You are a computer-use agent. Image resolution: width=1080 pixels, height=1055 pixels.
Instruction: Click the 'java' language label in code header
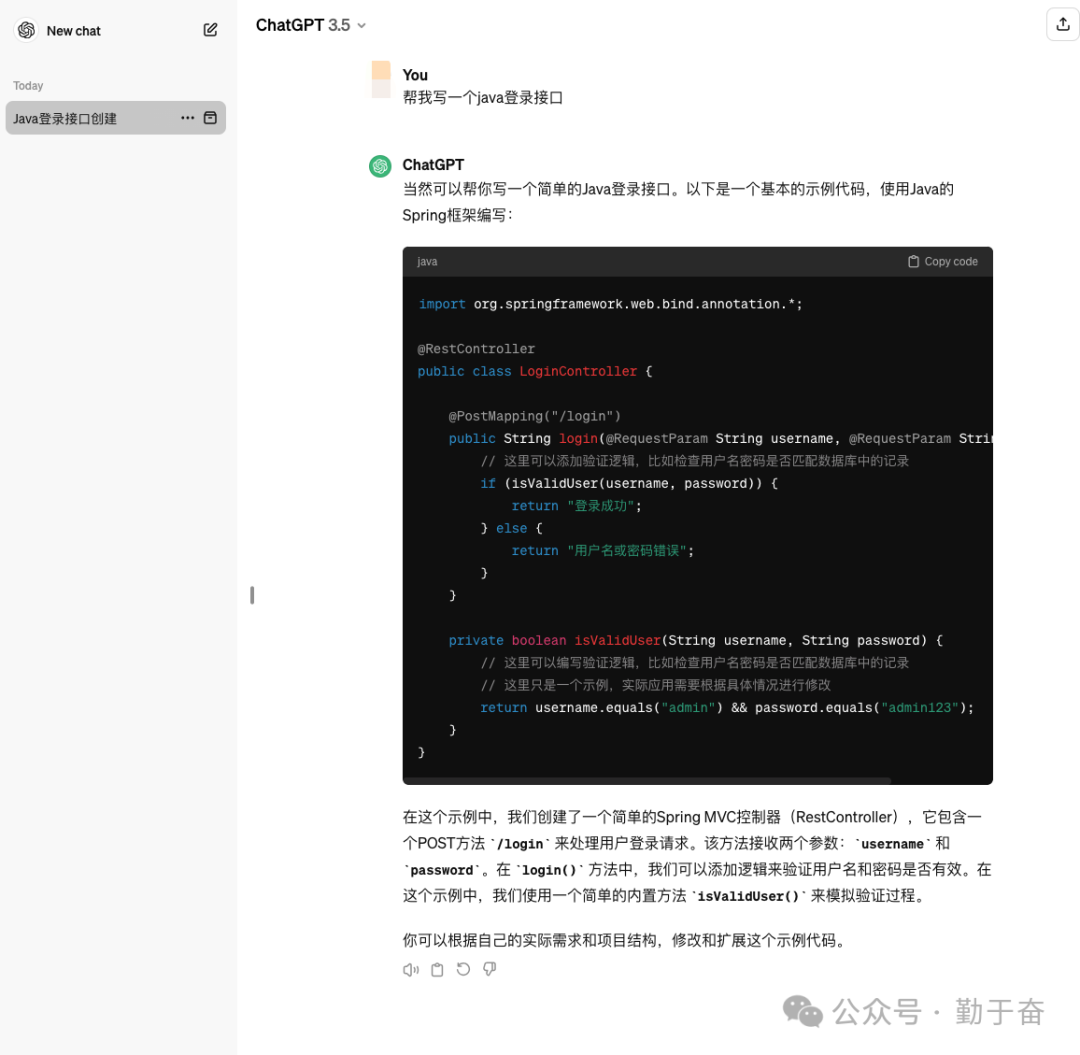click(x=427, y=262)
